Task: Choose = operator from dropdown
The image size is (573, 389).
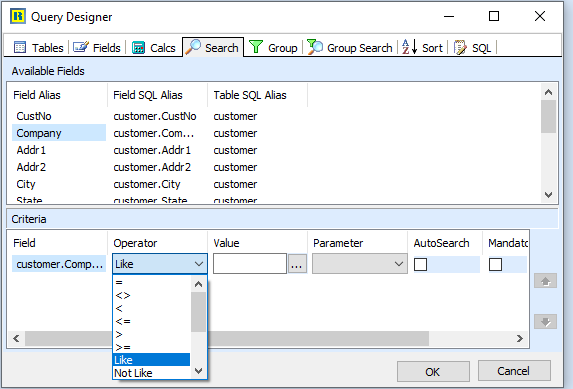Action: (x=152, y=282)
